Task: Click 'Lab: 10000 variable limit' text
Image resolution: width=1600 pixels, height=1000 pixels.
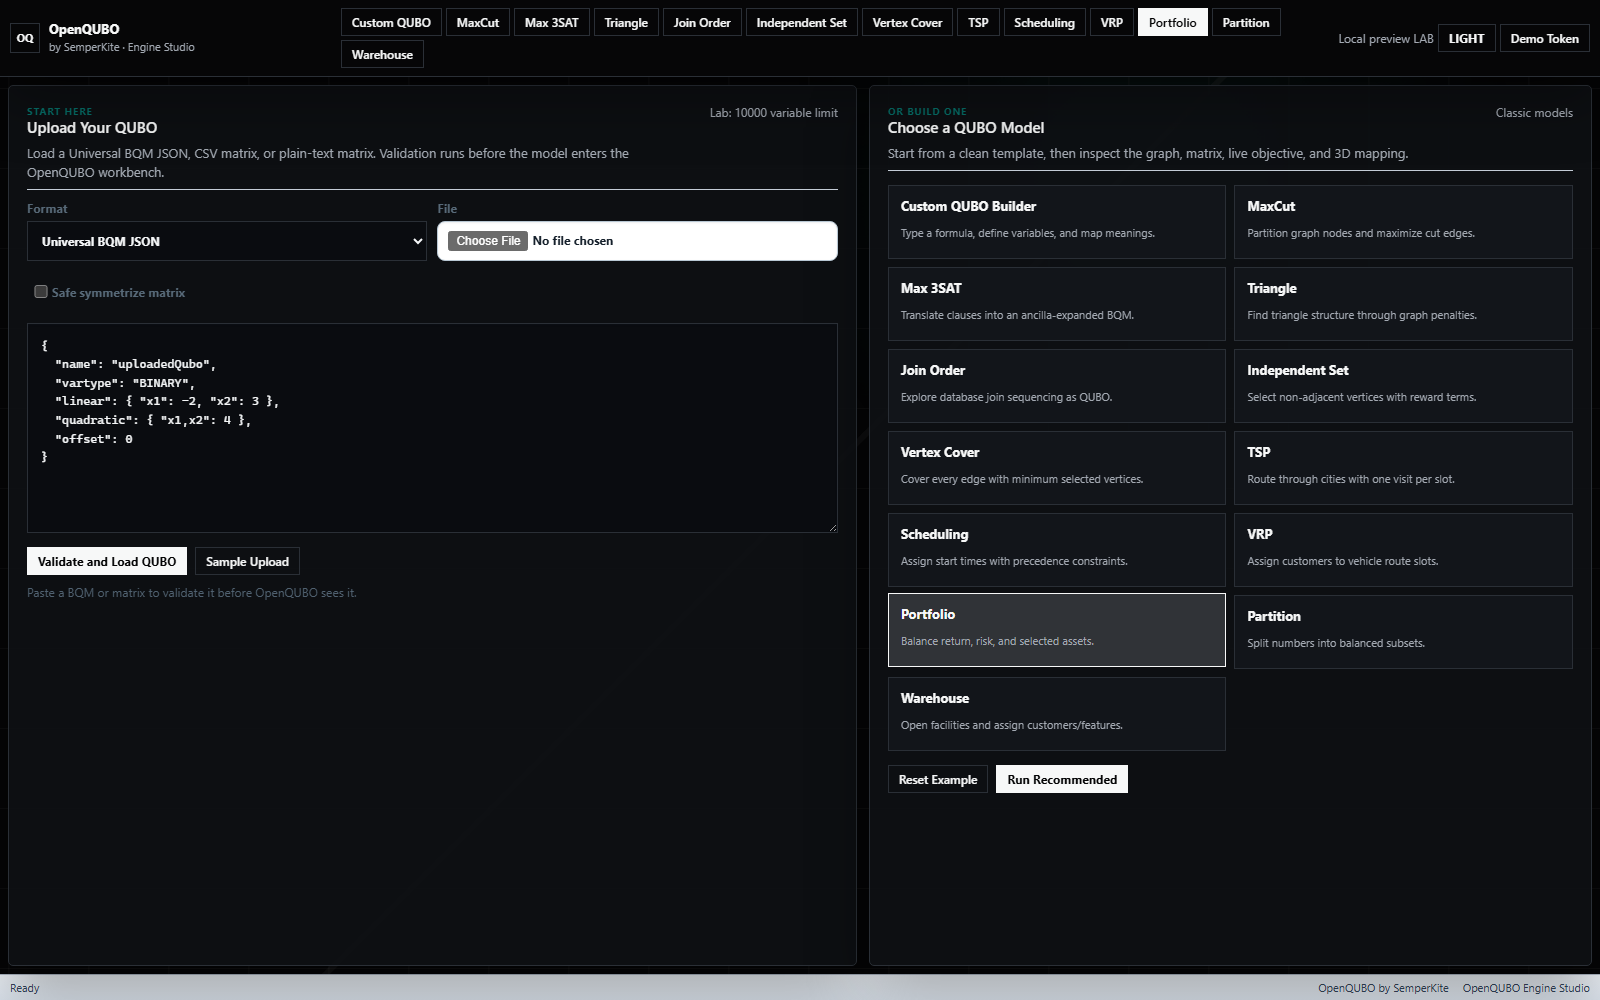Action: 774,113
